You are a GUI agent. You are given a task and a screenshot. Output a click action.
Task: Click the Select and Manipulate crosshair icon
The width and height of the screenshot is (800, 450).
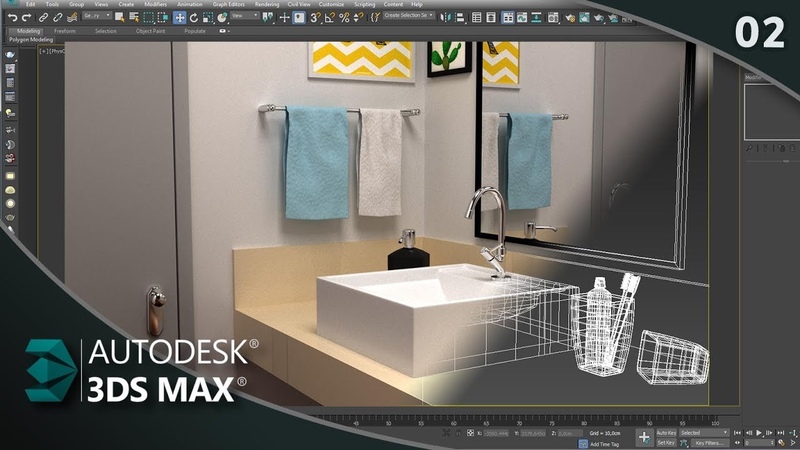284,18
